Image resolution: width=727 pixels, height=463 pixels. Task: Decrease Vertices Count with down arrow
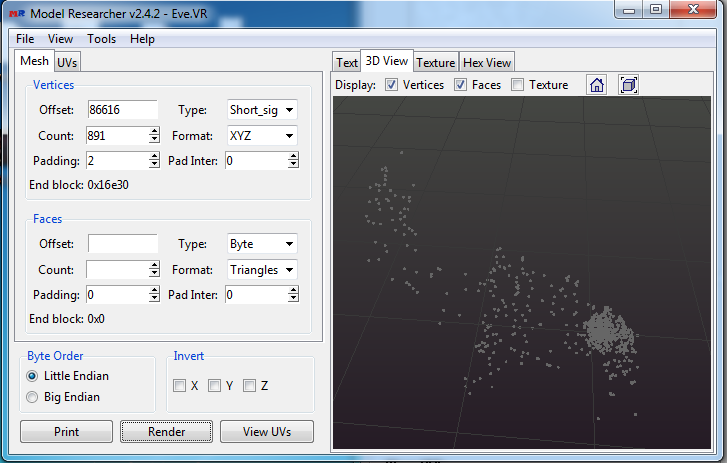tap(154, 140)
